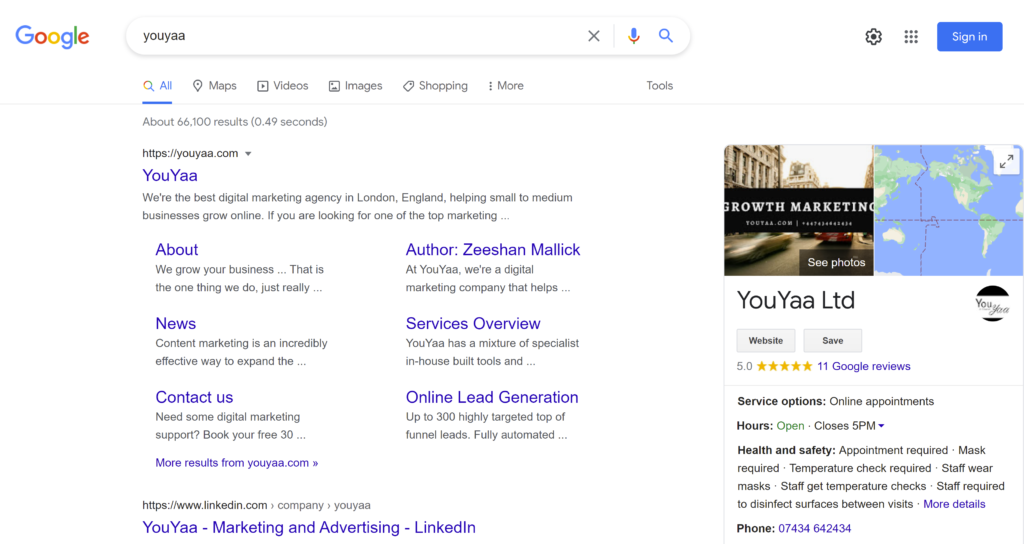
Task: Open the Contact us sitelink
Action: [194, 397]
